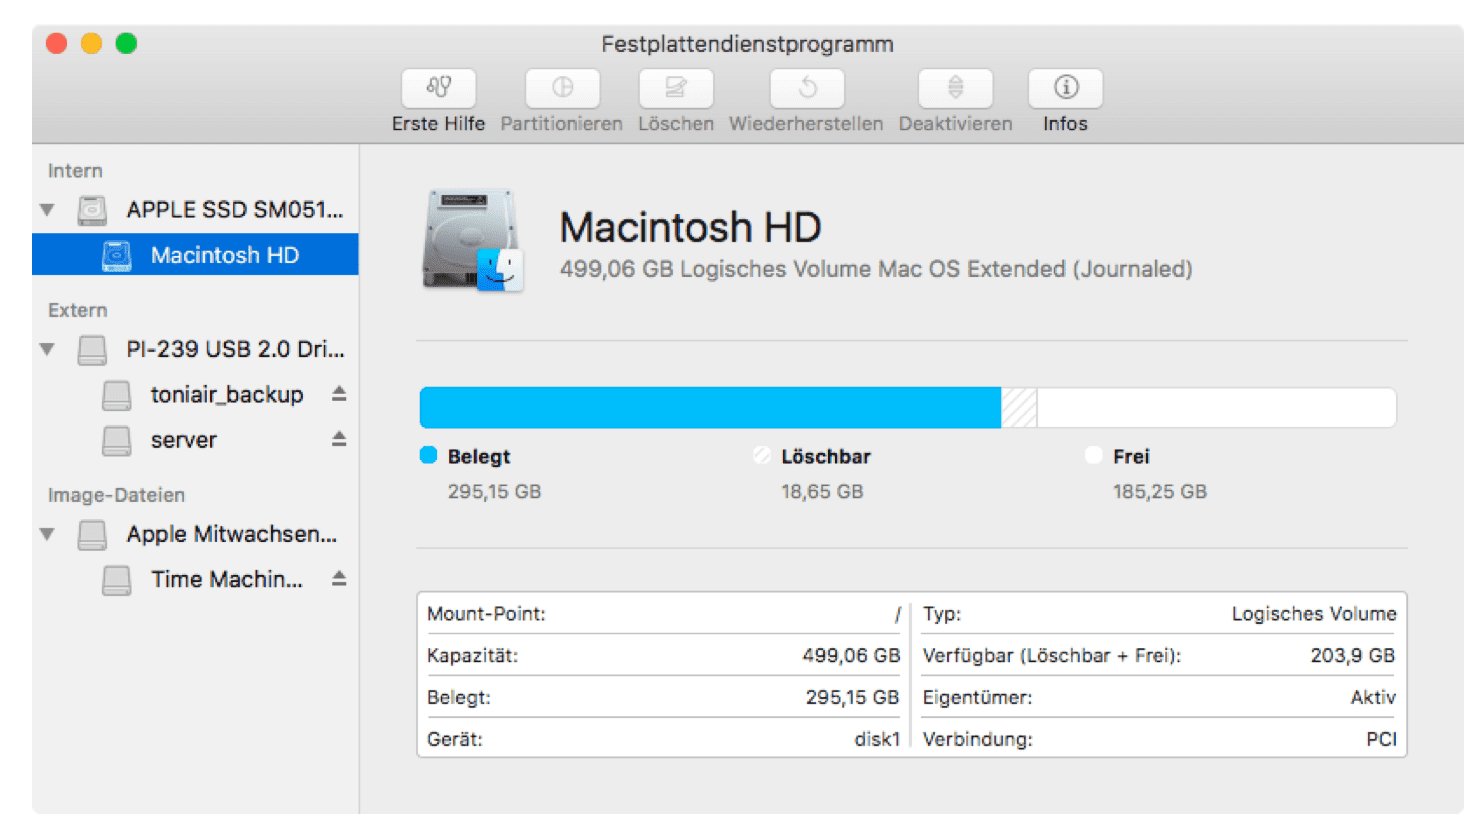Select APPLE SSD SM051 in sidebar
Image resolution: width=1484 pixels, height=838 pixels.
(x=195, y=210)
